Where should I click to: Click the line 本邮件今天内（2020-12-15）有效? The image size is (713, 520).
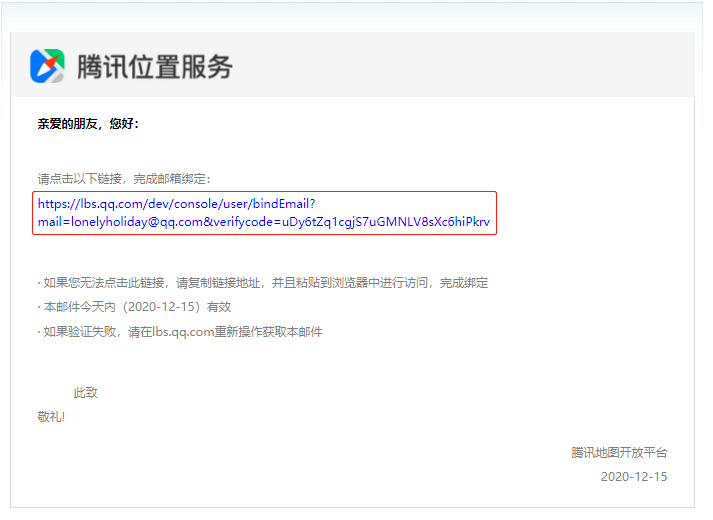(134, 307)
